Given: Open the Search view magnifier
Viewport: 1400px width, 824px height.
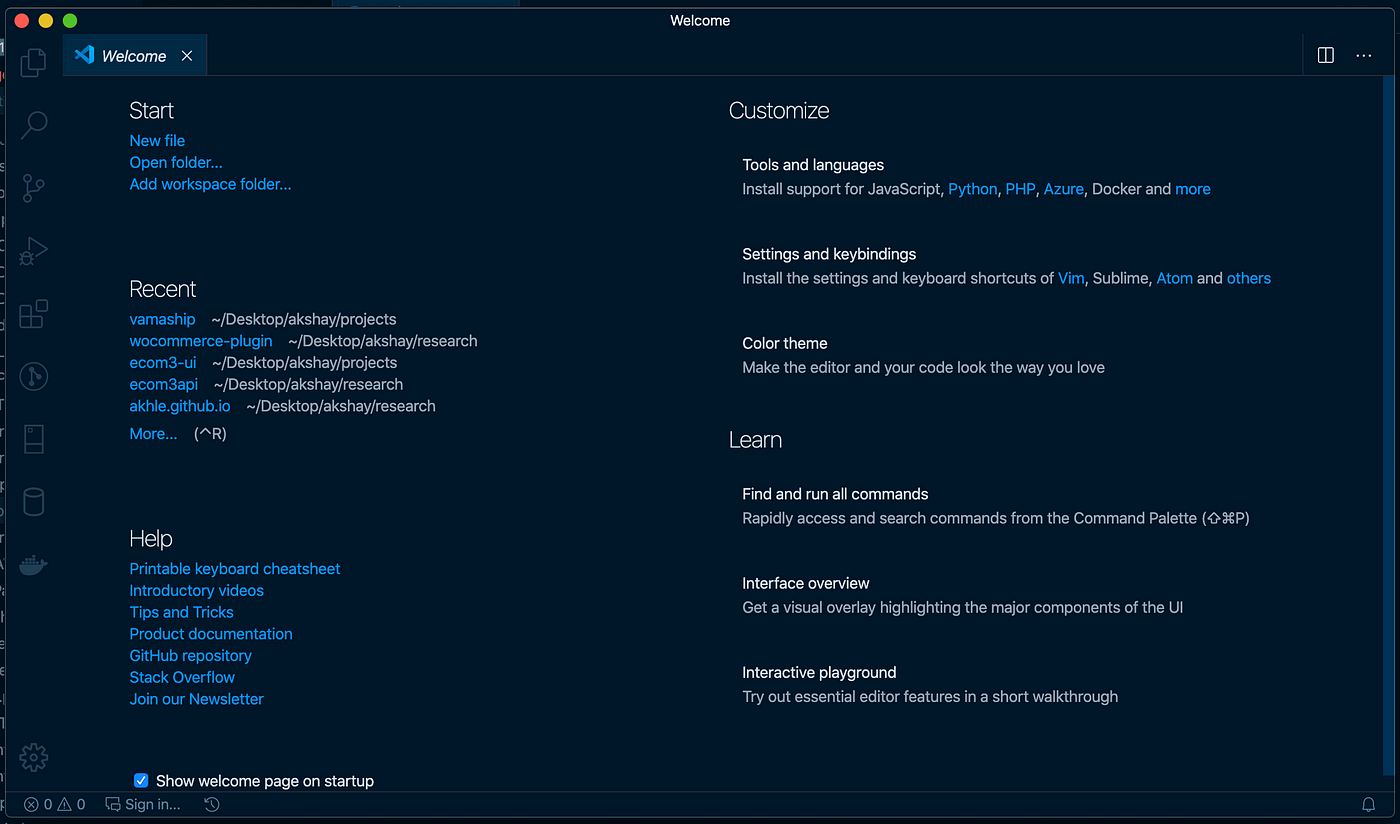Looking at the screenshot, I should 33,124.
